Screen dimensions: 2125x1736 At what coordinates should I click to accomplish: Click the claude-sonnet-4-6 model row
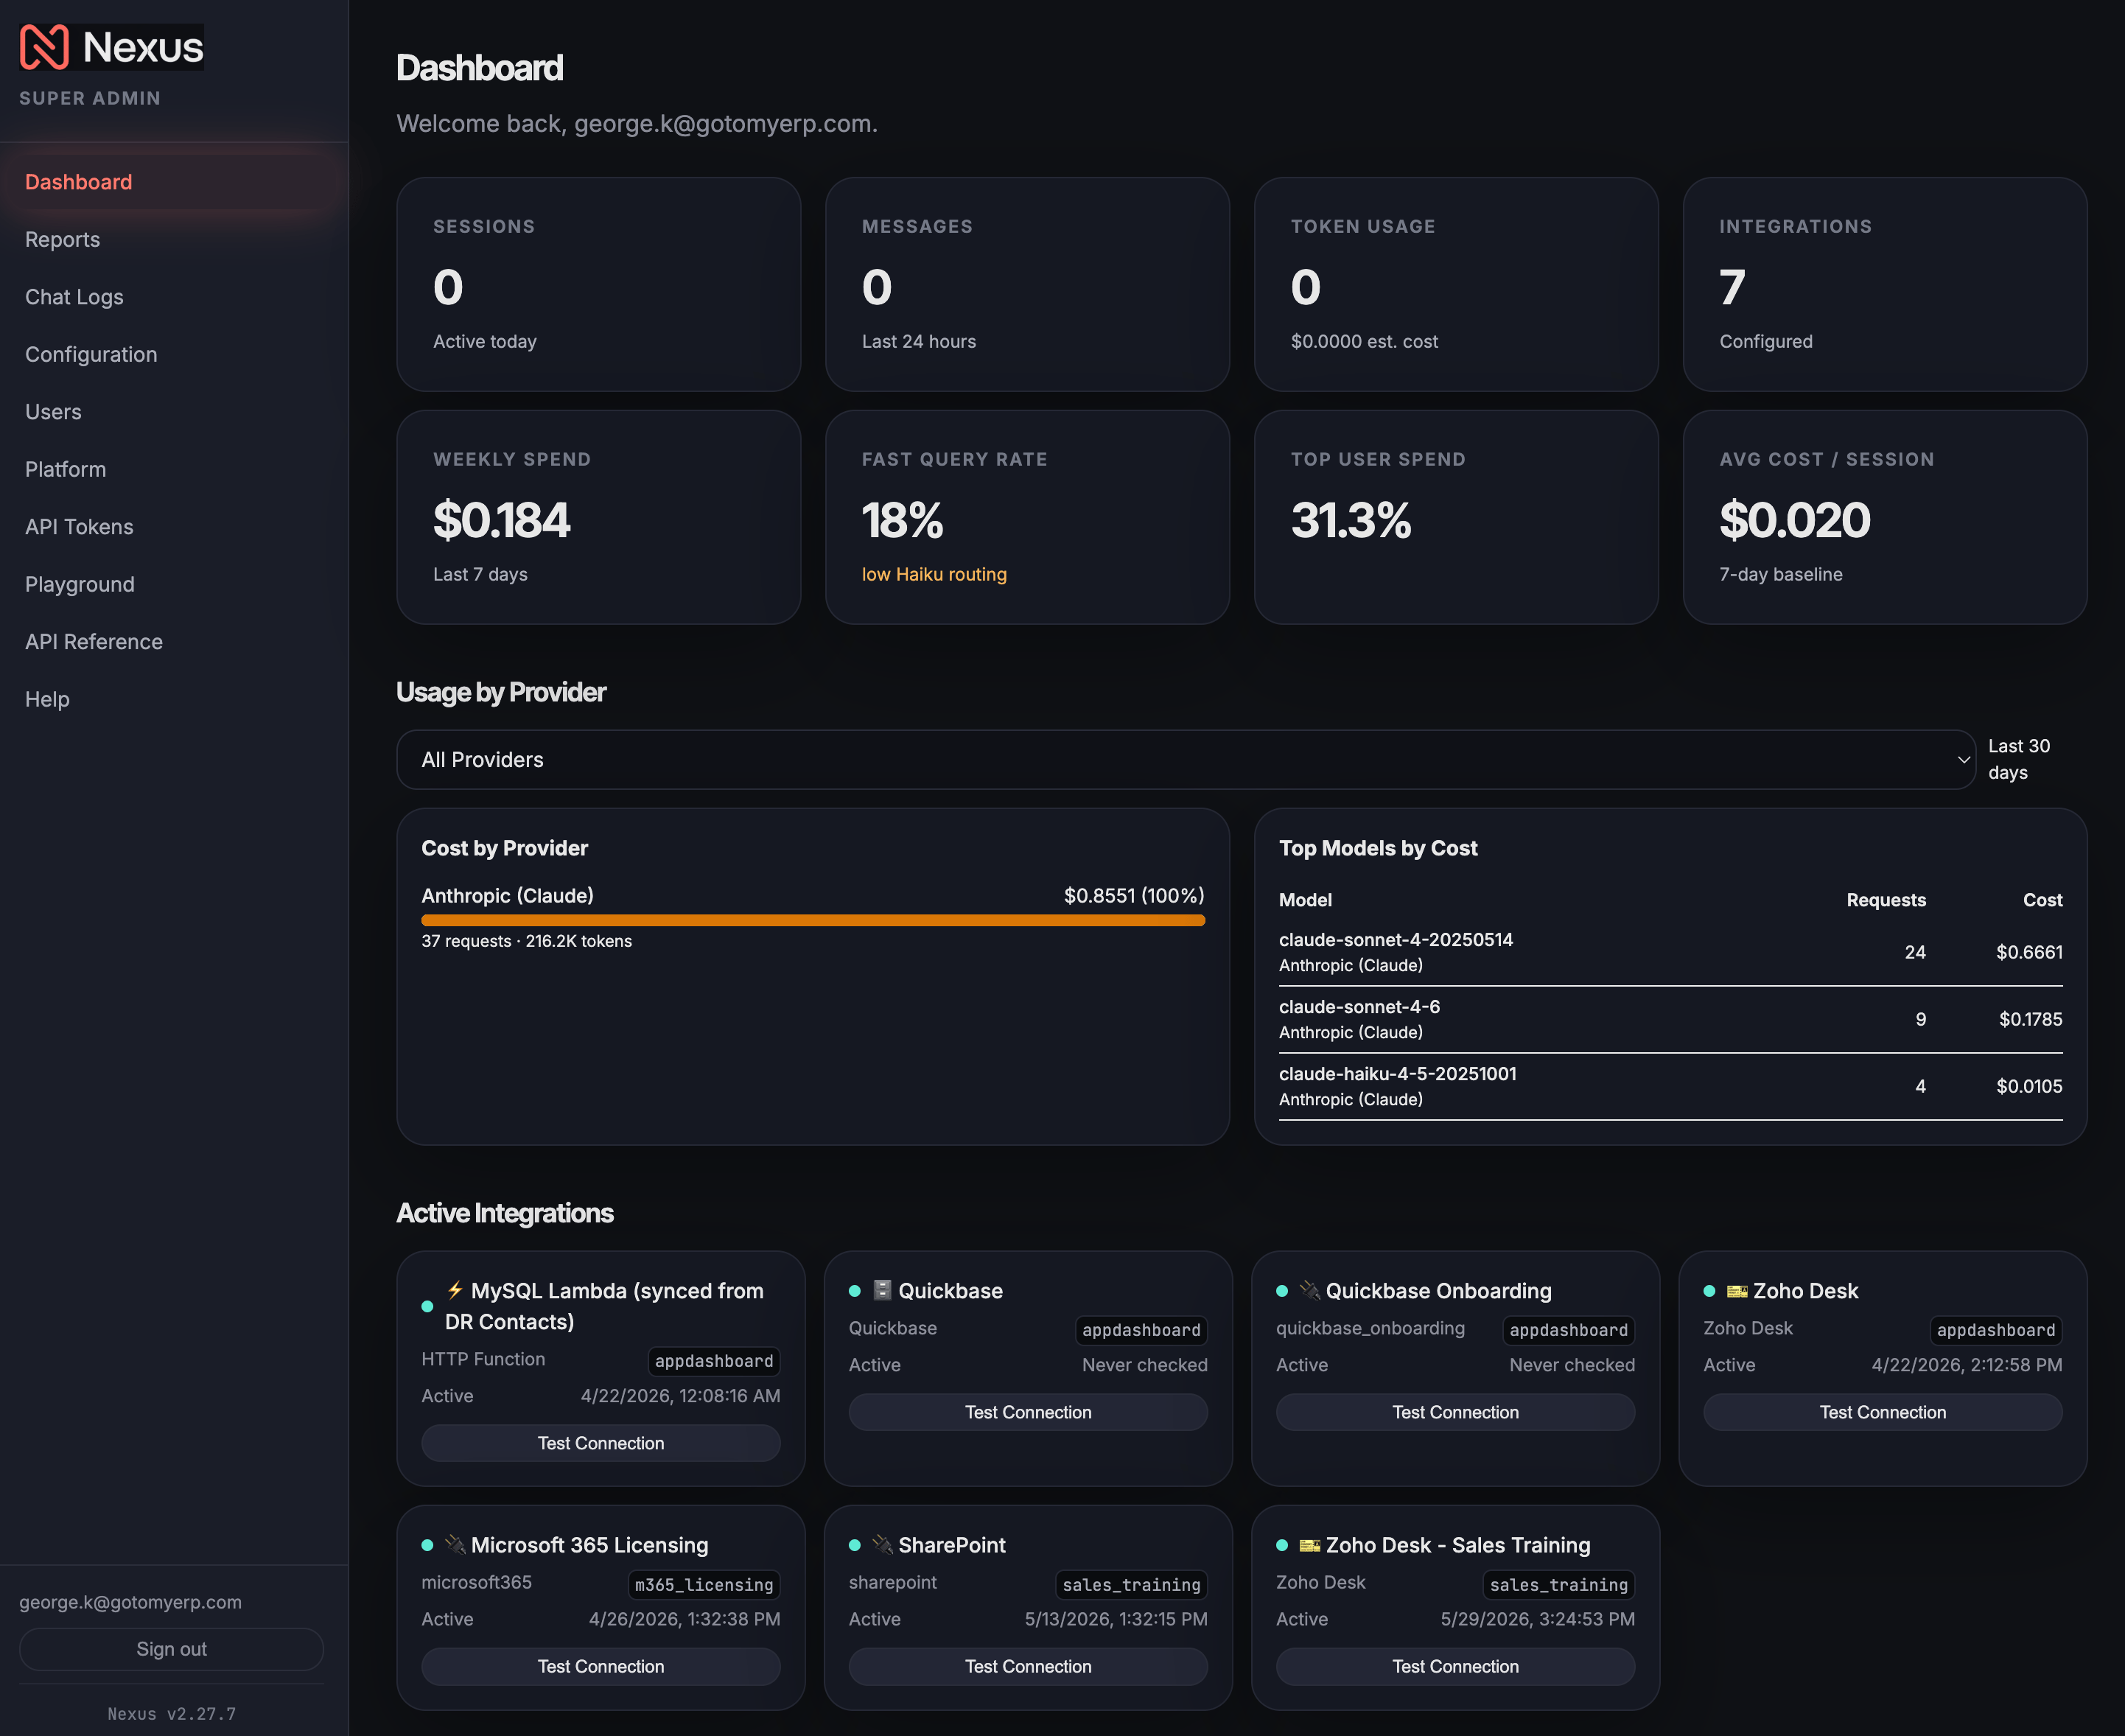click(1670, 1019)
